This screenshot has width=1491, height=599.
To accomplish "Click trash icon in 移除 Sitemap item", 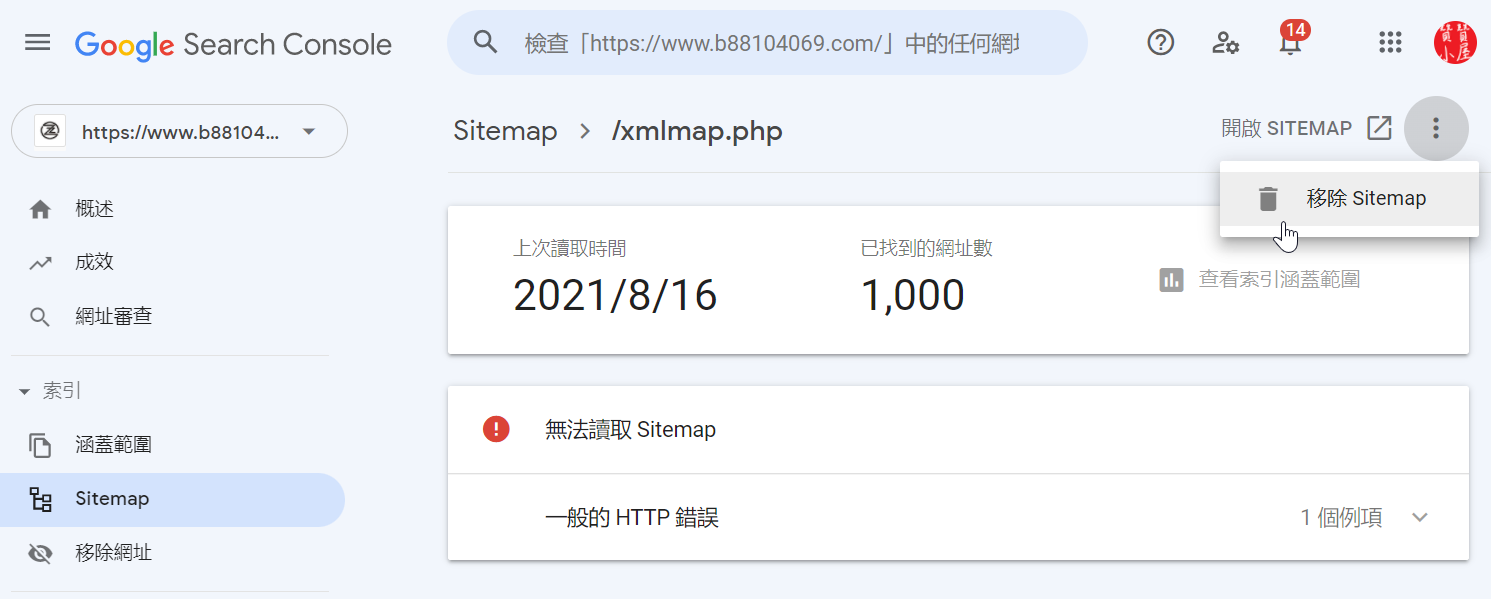I will pos(1268,199).
